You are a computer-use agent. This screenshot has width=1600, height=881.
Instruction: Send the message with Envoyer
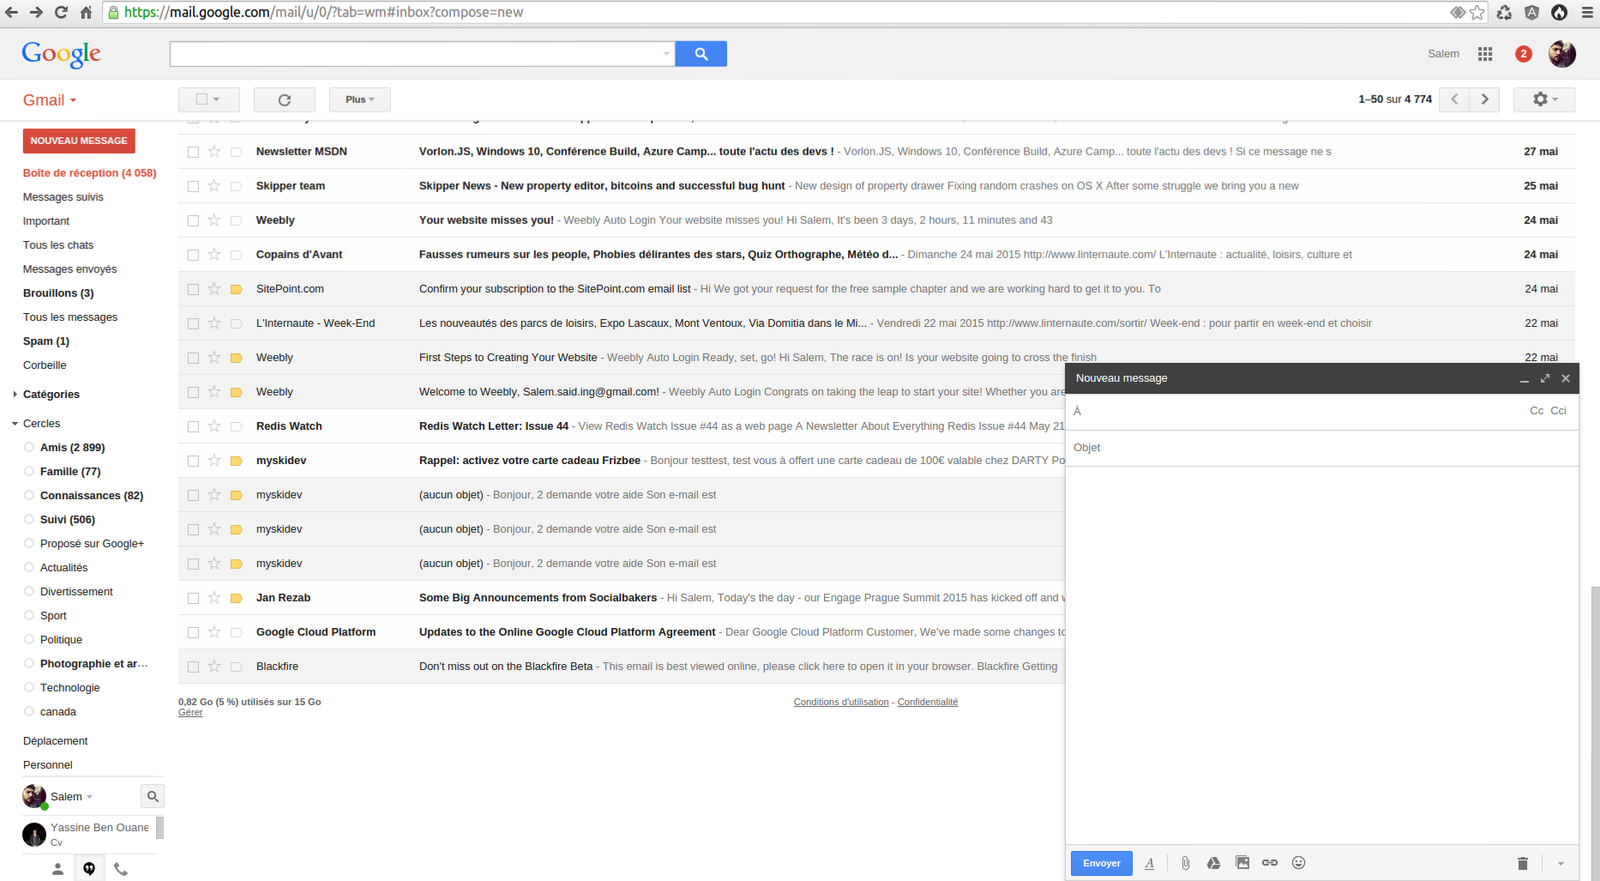pos(1101,863)
